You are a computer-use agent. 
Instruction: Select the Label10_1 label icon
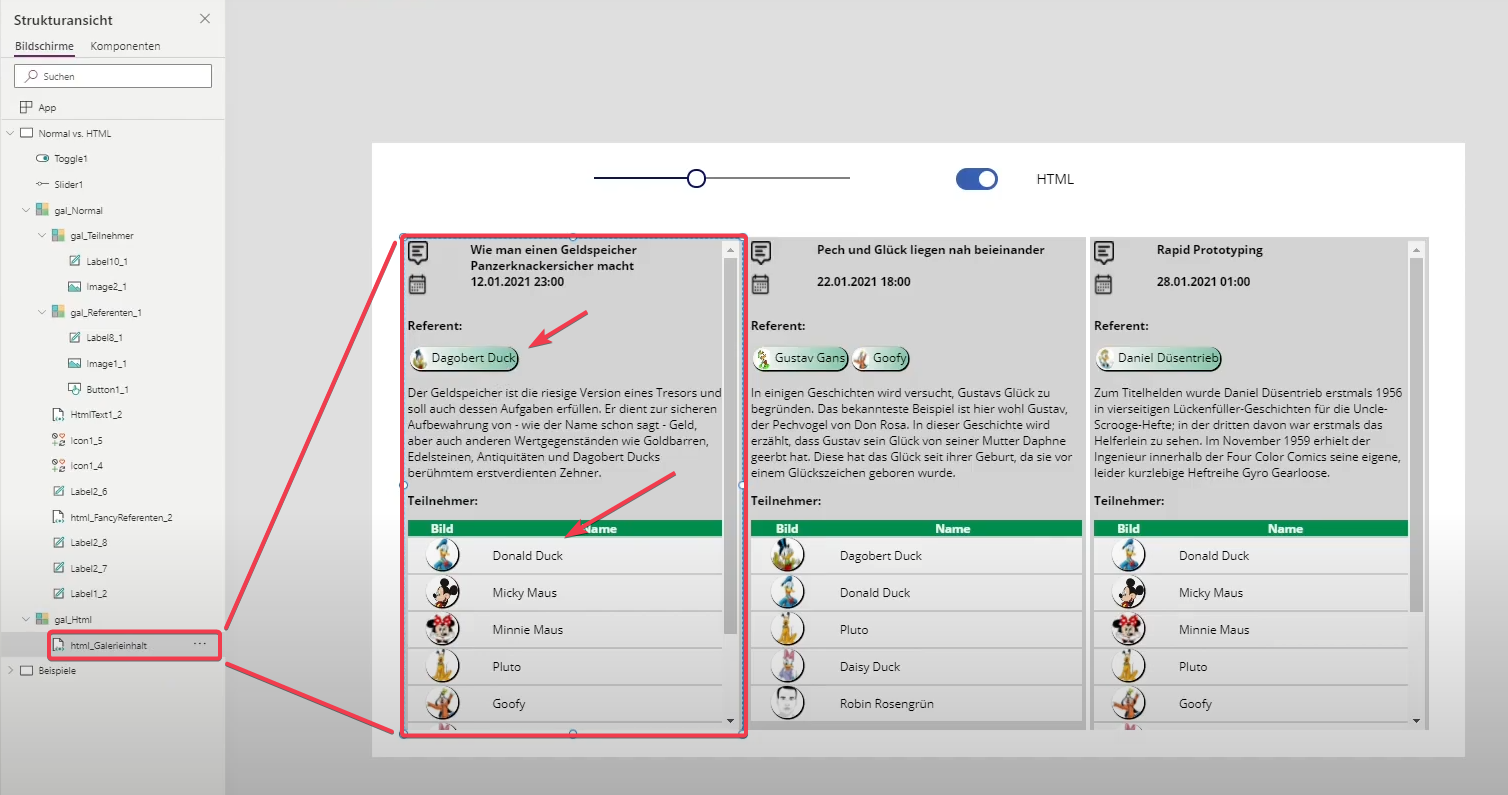click(74, 261)
